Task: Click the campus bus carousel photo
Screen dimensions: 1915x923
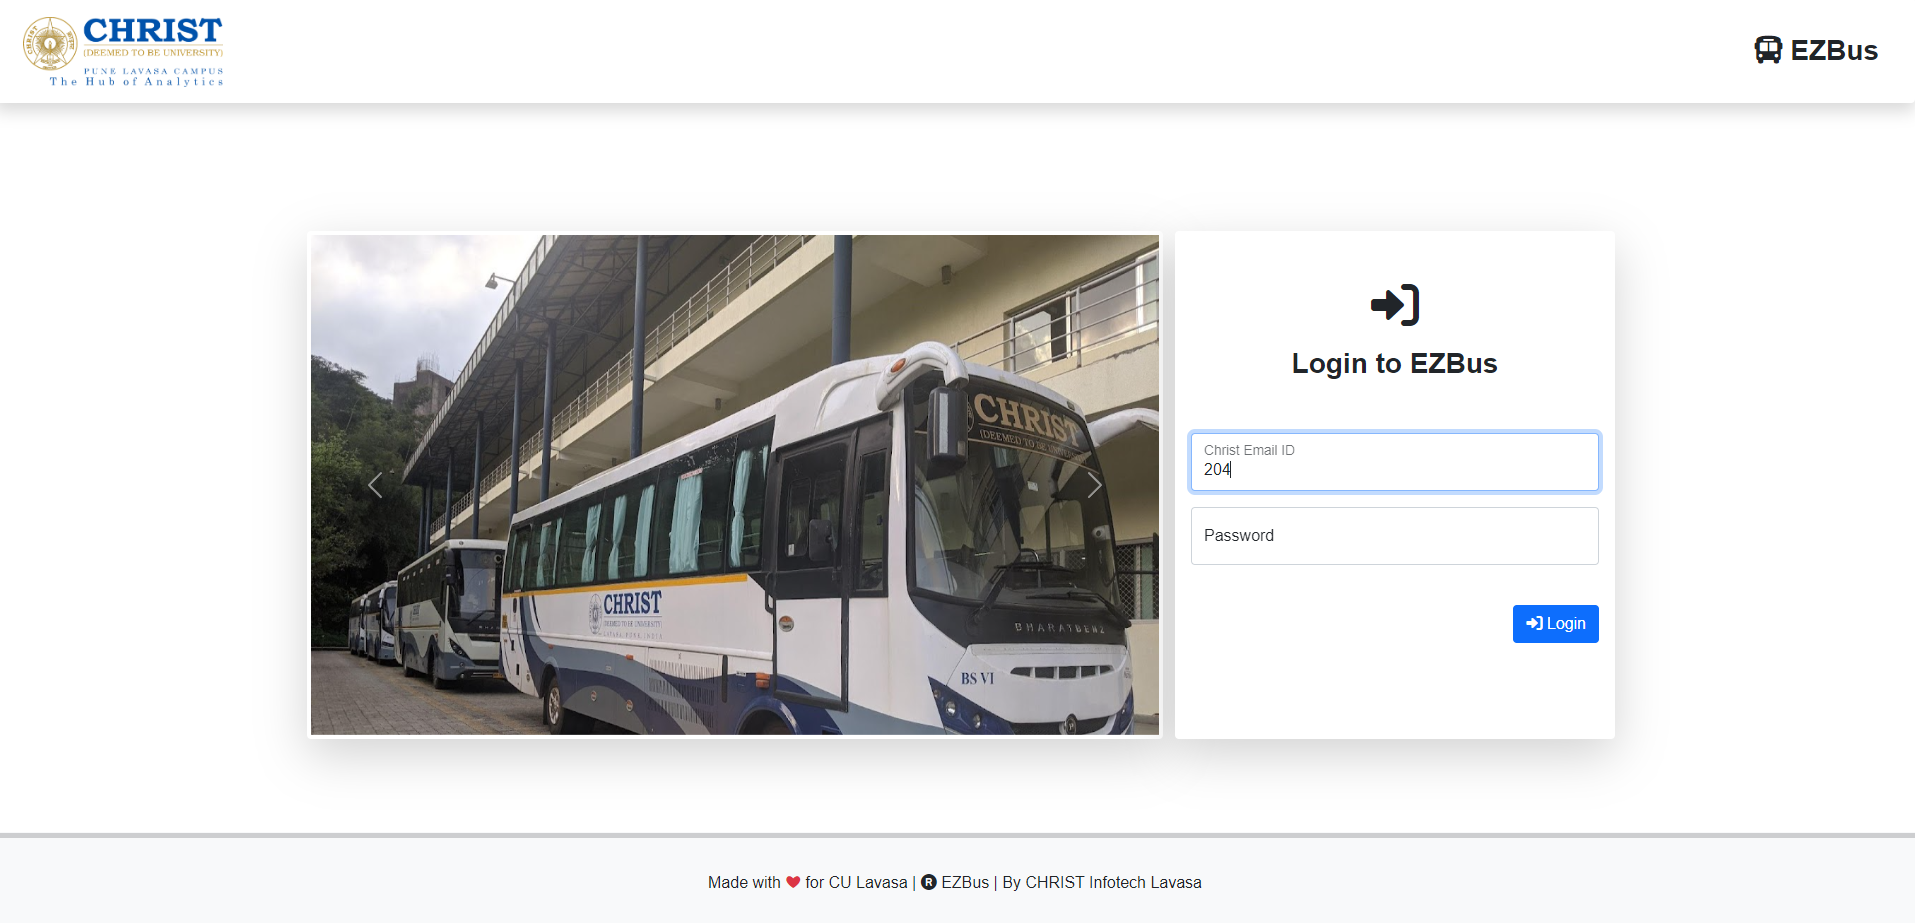Action: click(x=735, y=485)
